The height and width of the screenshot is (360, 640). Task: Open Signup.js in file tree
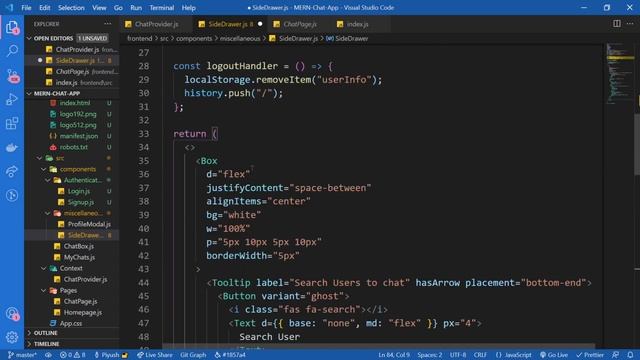tap(80, 202)
